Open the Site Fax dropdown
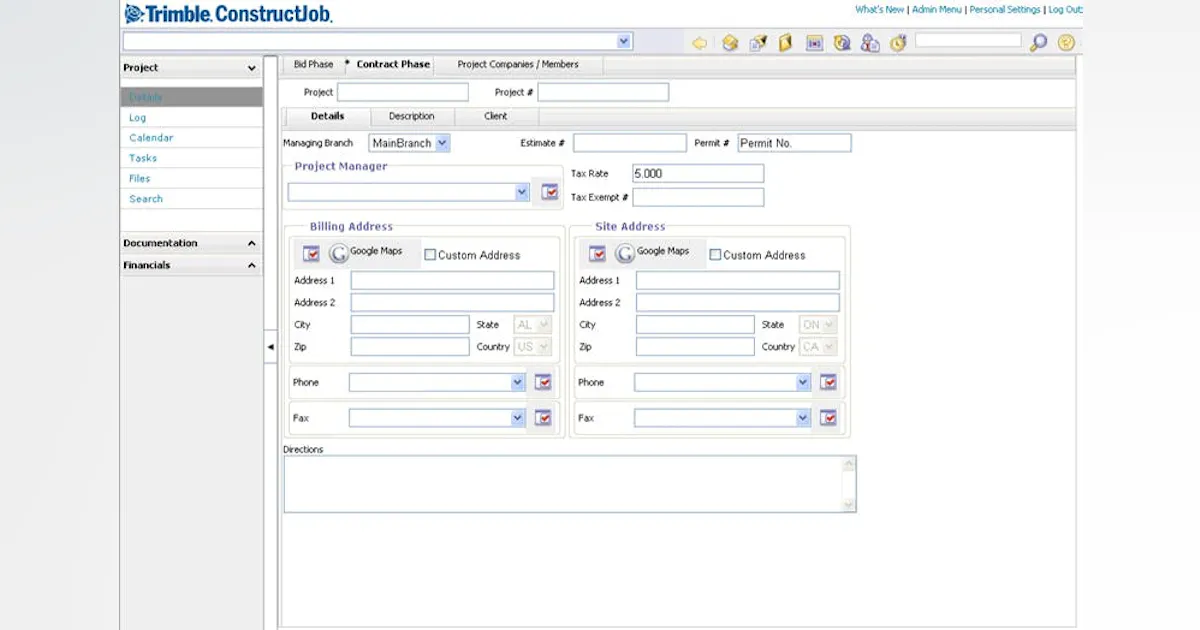The image size is (1200, 630). tap(803, 418)
